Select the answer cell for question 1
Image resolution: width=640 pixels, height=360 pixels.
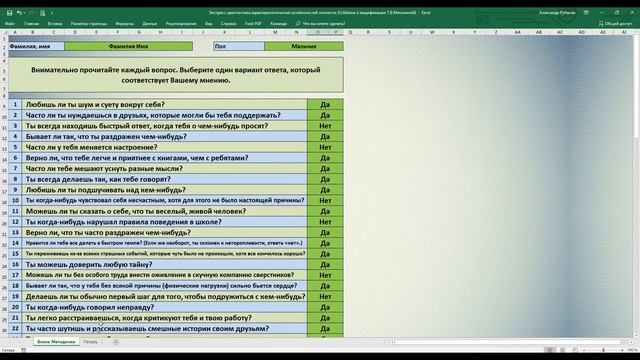325,104
